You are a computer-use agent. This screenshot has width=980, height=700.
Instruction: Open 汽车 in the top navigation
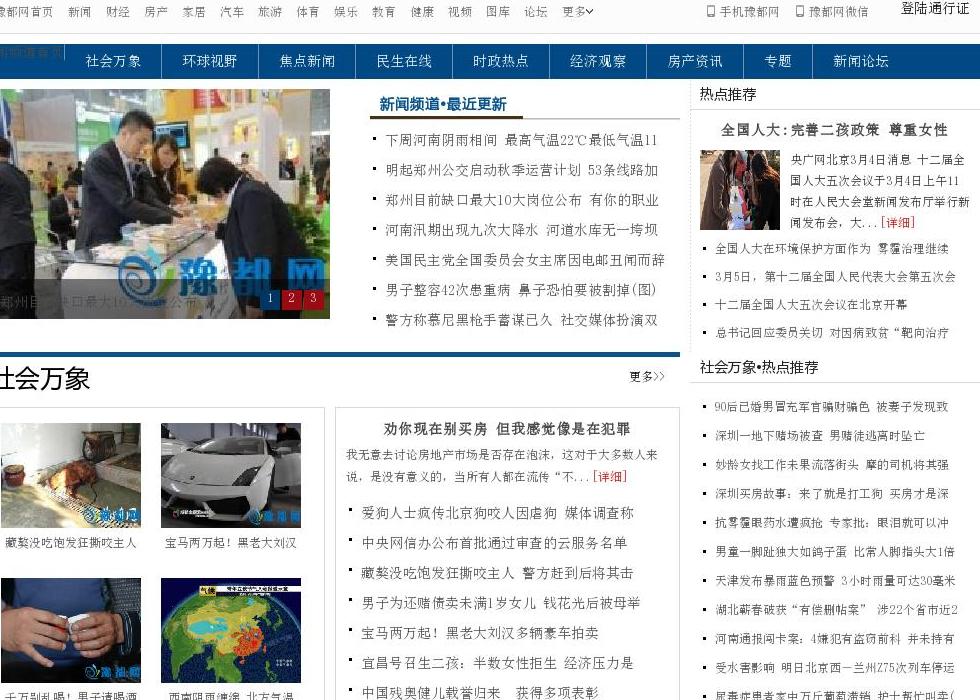pyautogui.click(x=232, y=11)
